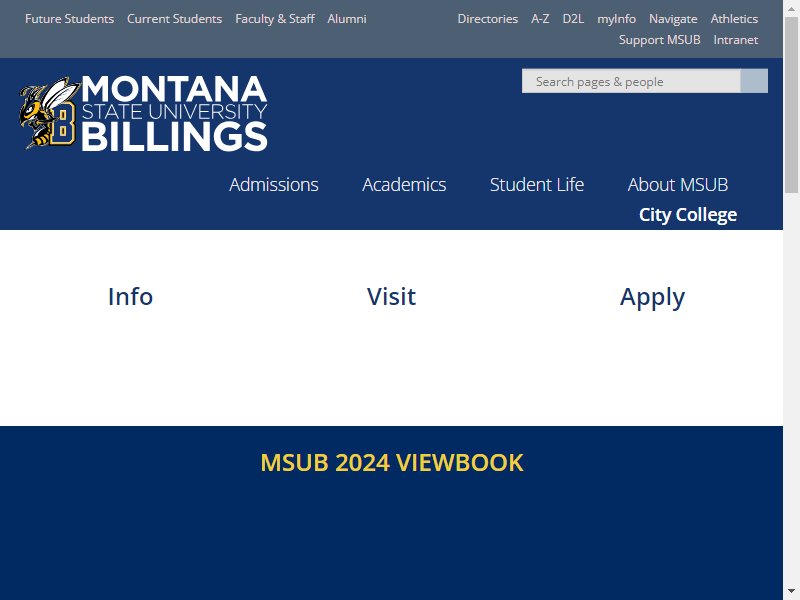The width and height of the screenshot is (800, 600).
Task: Open the A-Z index
Action: (x=540, y=19)
